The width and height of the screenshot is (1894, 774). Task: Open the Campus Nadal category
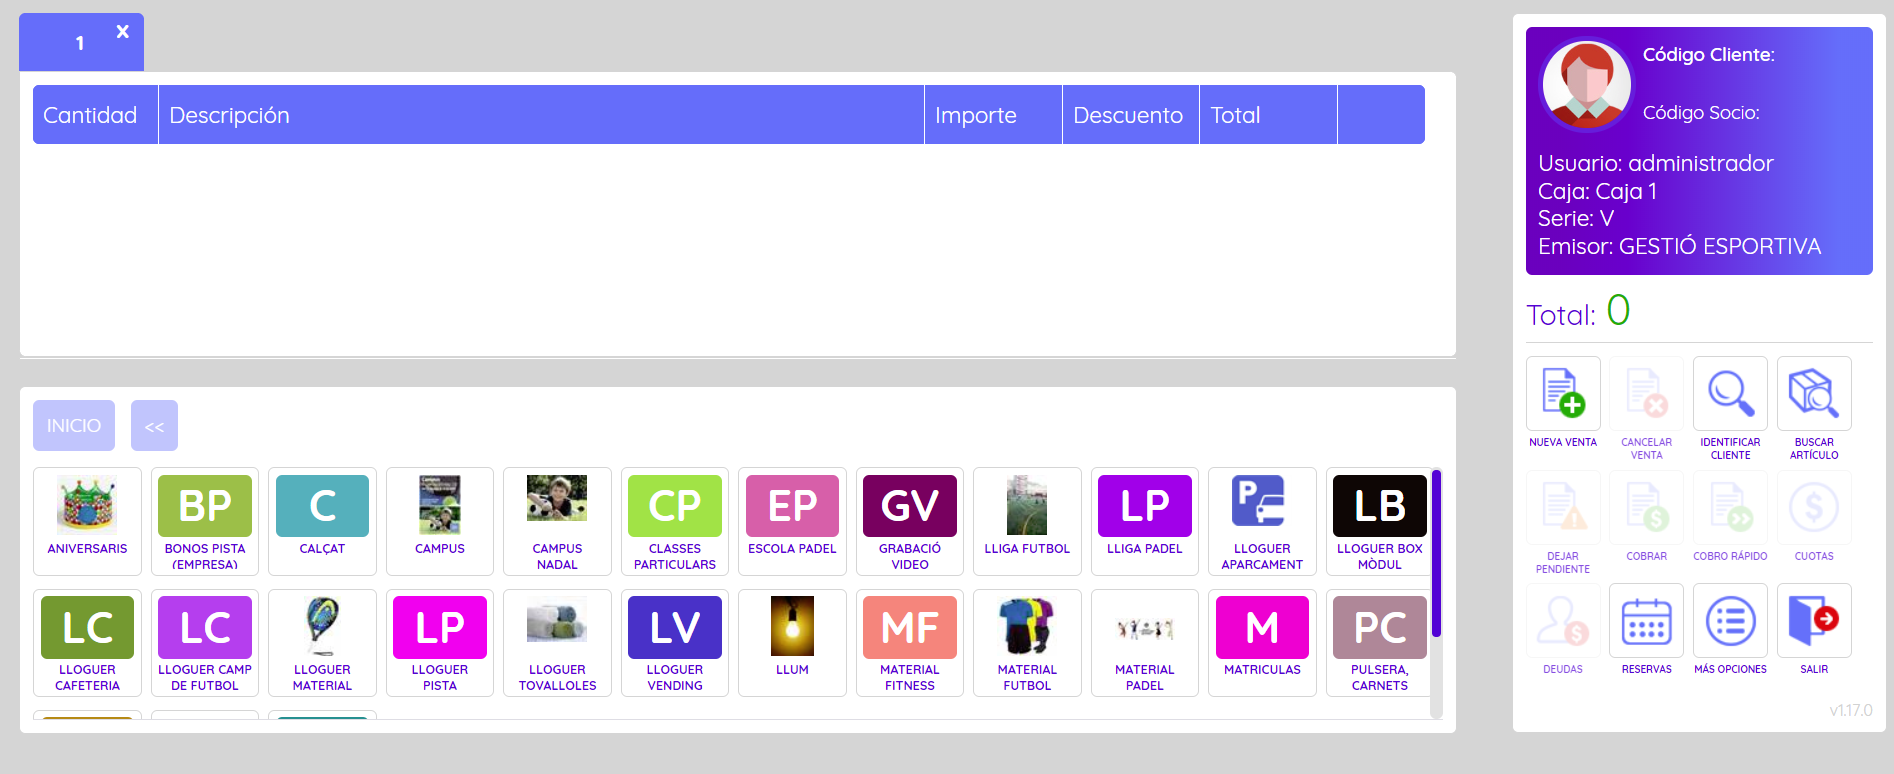(x=557, y=521)
